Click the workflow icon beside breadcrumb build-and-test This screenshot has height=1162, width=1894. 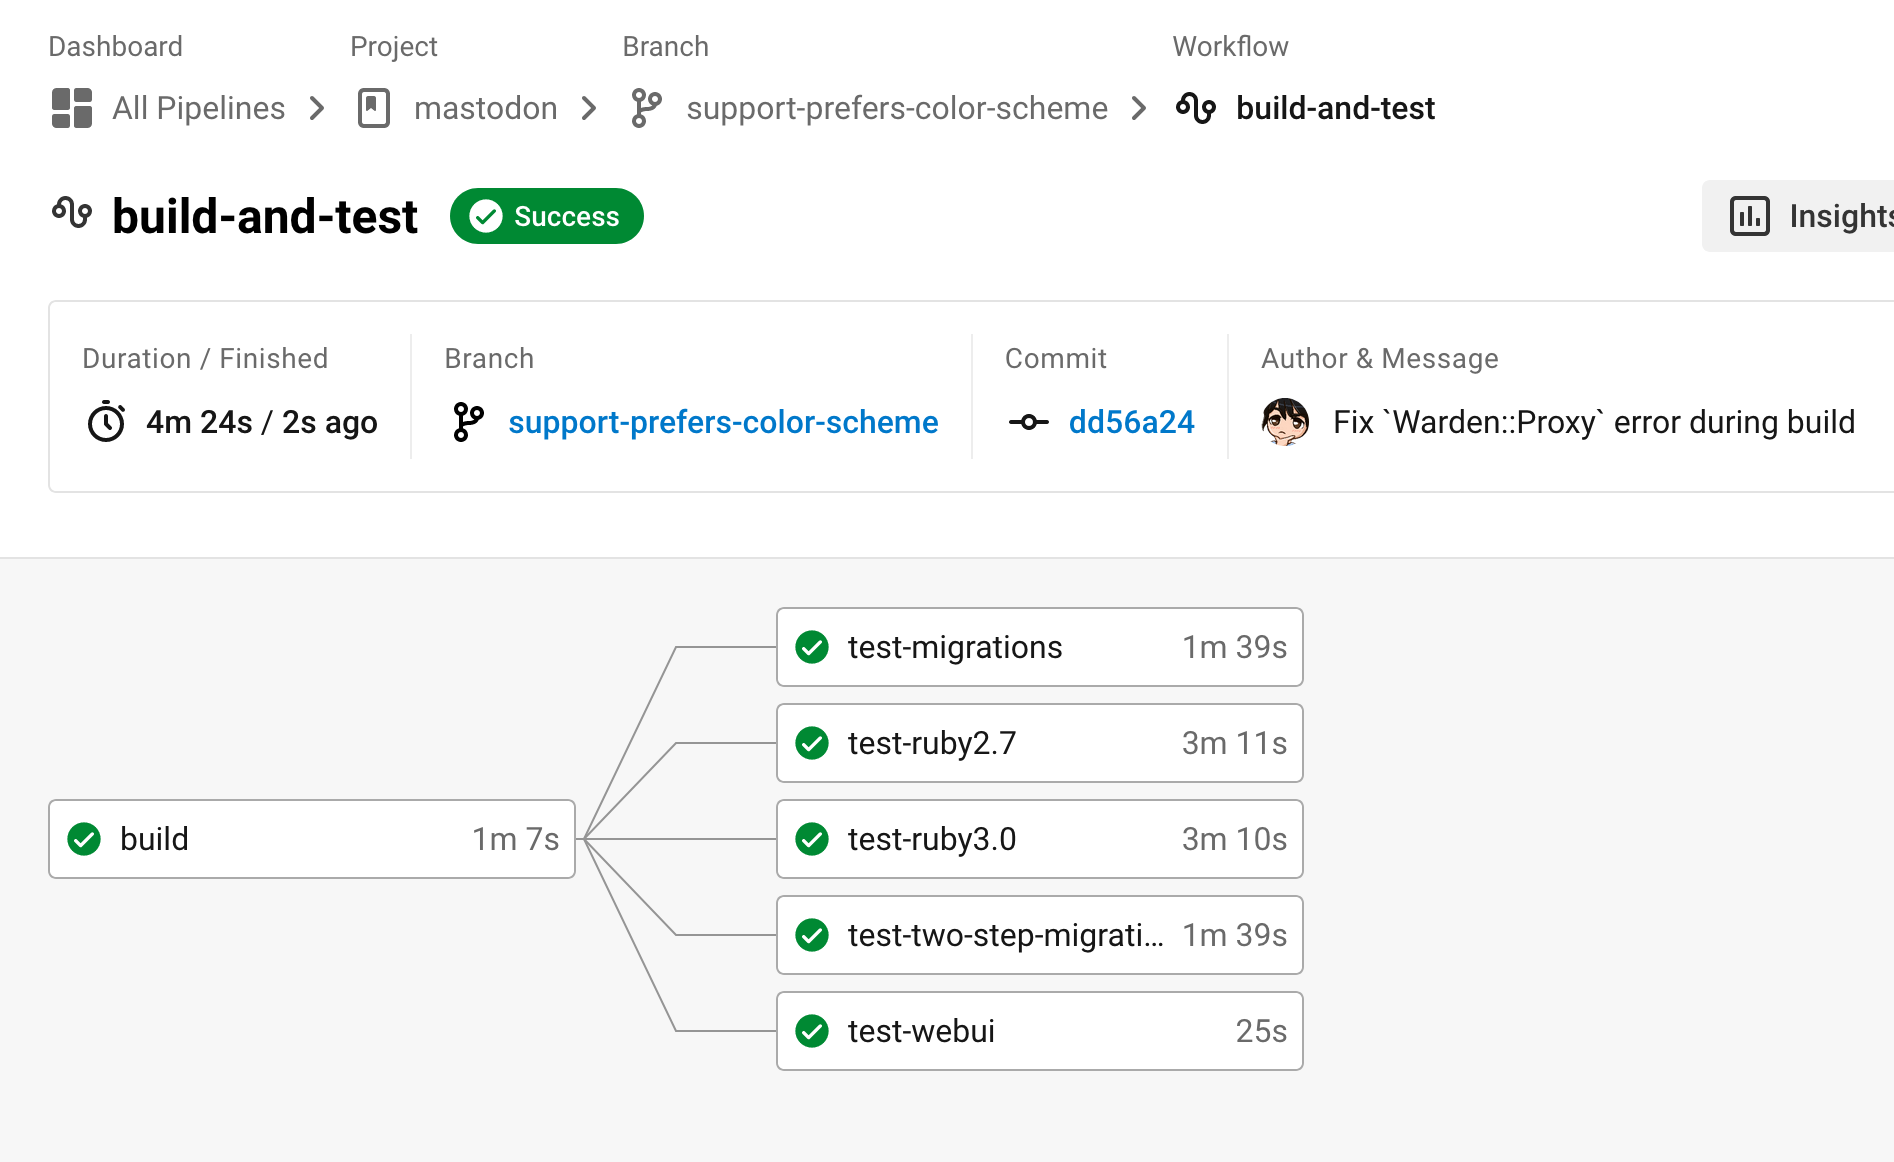coord(1196,108)
